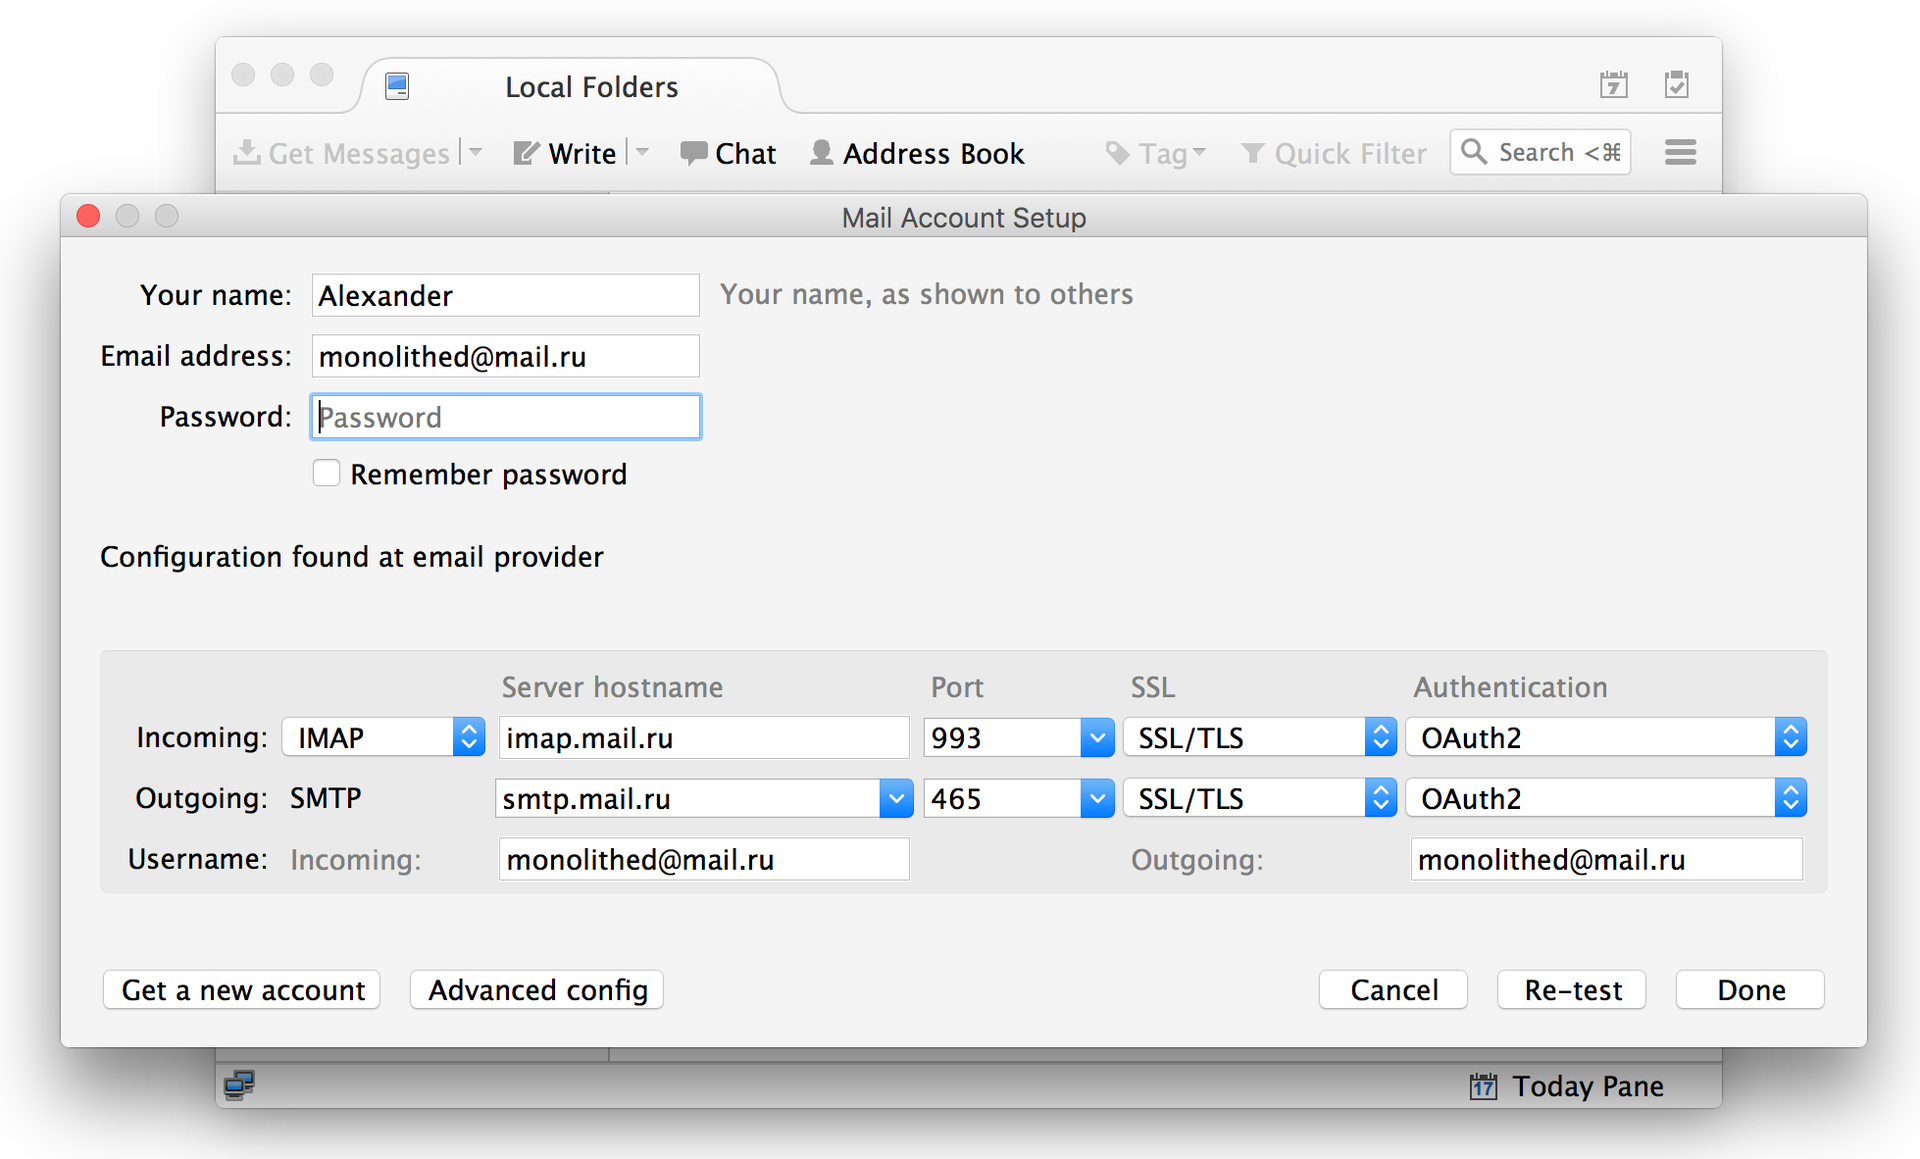Click the Re-test button
Viewport: 1920px width, 1159px height.
[x=1572, y=990]
